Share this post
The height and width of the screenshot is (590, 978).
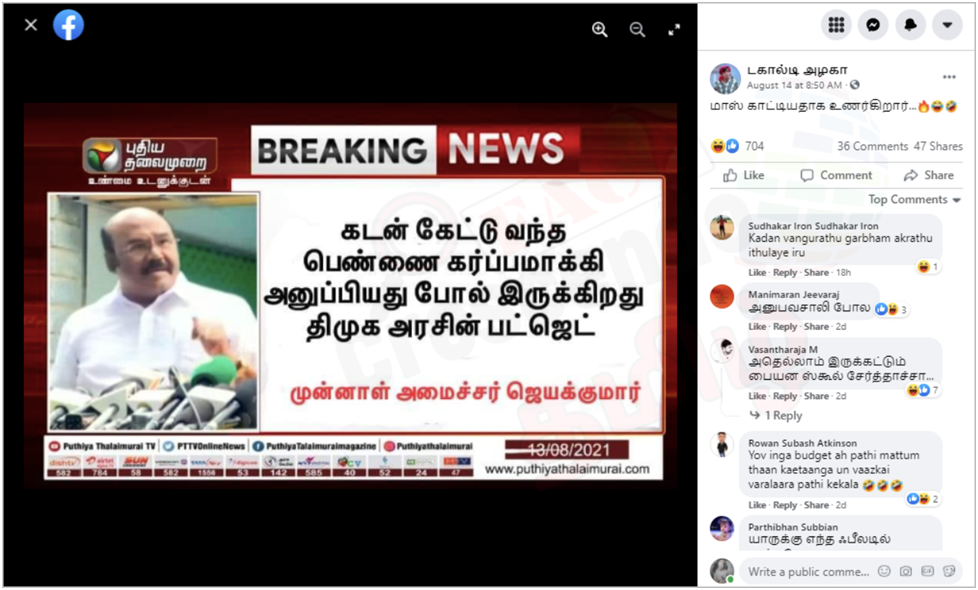(x=929, y=175)
